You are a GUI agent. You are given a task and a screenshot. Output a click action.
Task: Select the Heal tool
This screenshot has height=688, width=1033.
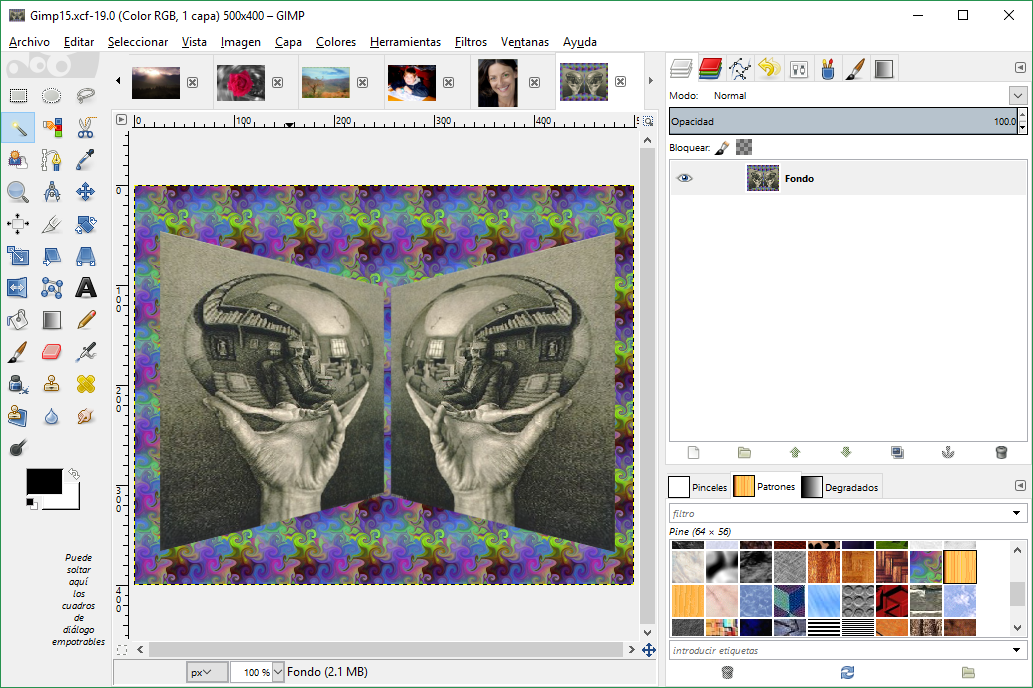86,384
